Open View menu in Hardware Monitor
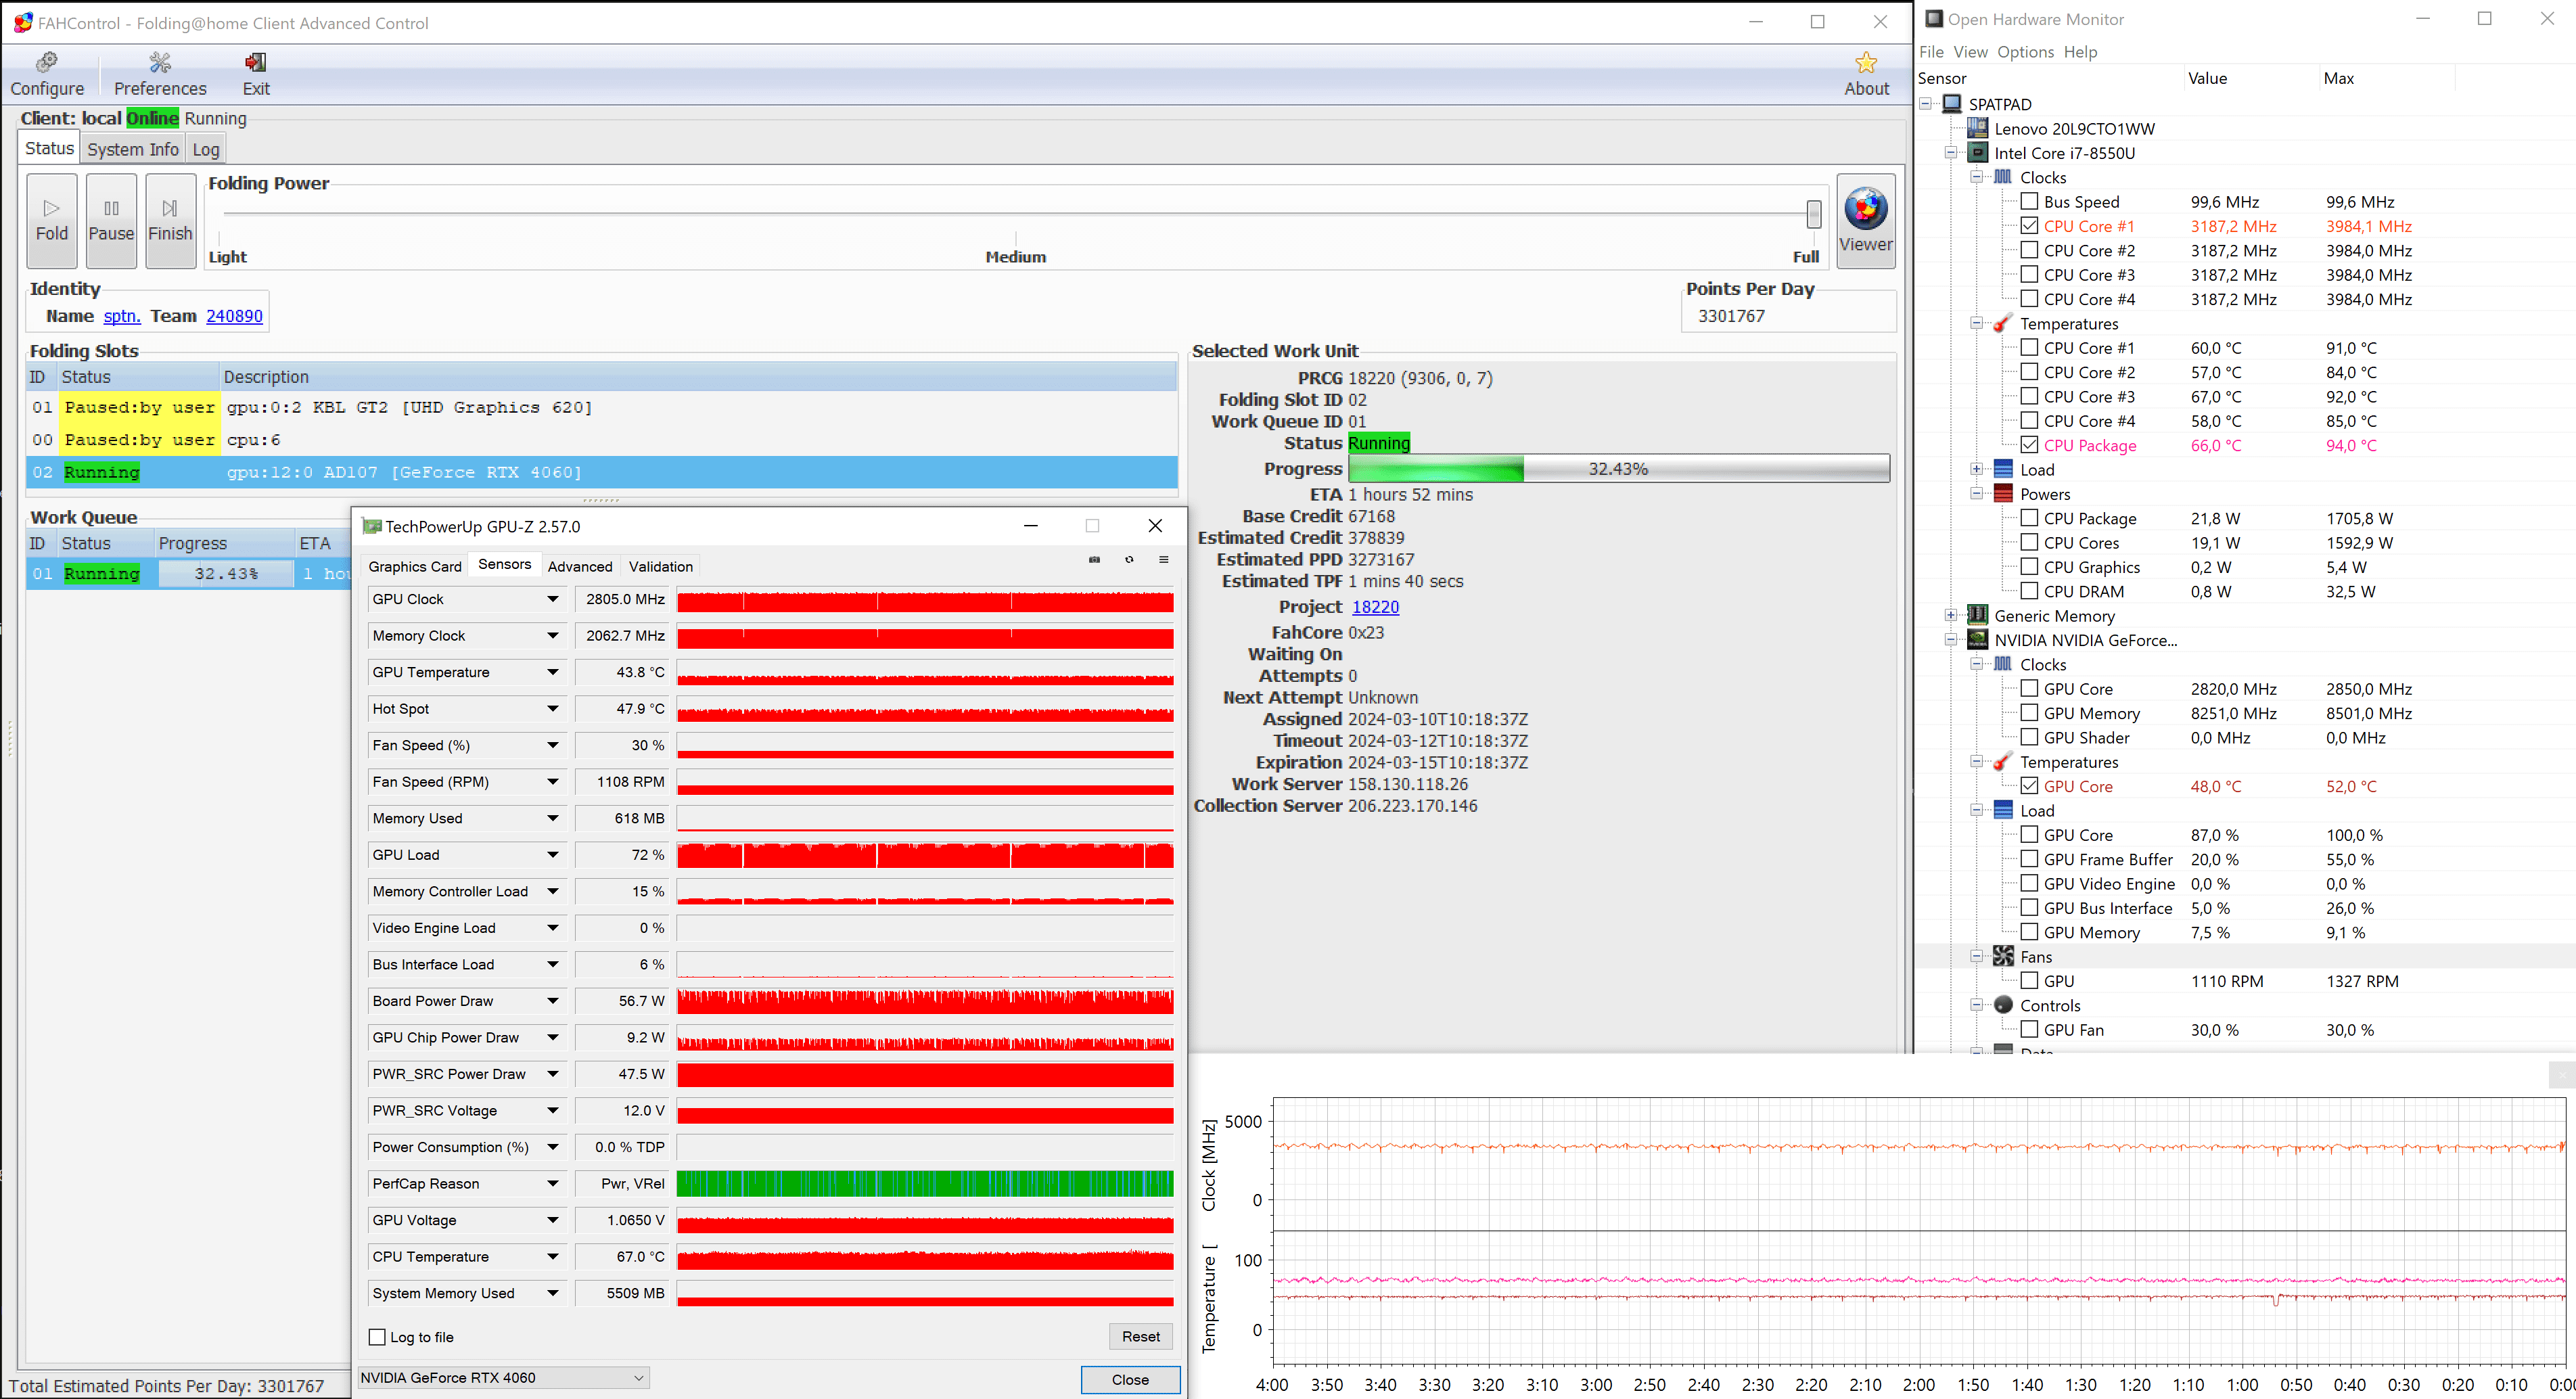 pos(1970,52)
